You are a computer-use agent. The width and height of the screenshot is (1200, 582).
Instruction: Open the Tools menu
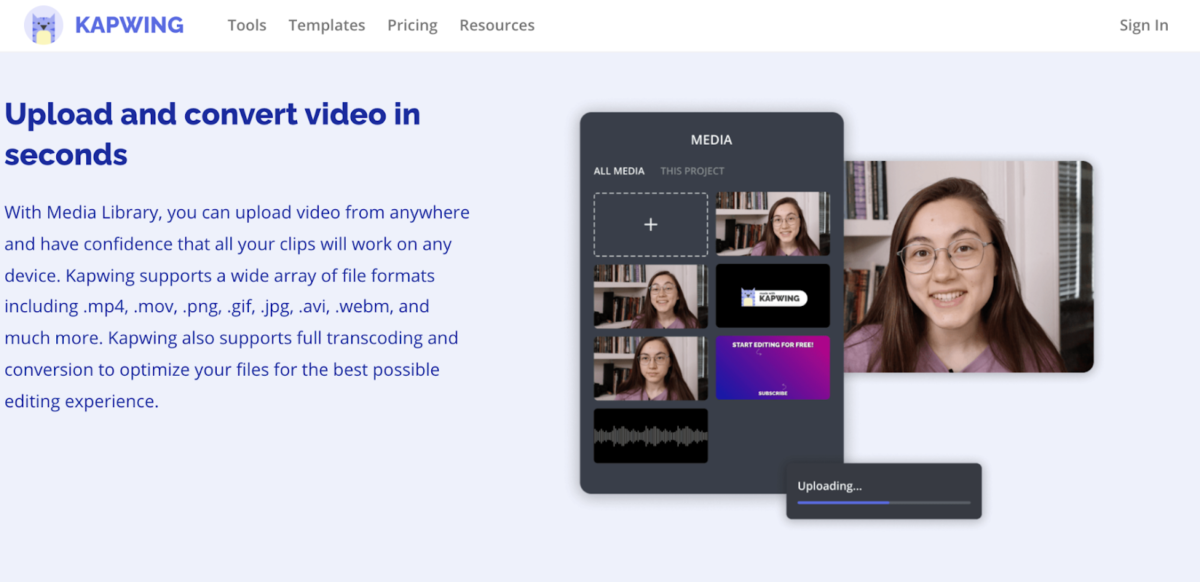[x=247, y=25]
